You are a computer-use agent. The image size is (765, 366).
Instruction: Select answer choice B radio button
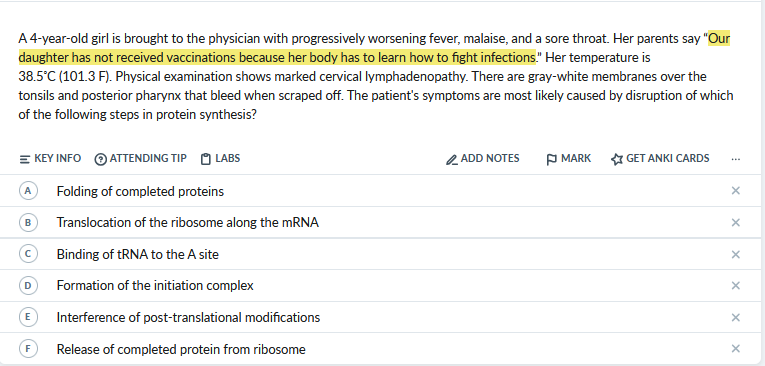click(28, 223)
